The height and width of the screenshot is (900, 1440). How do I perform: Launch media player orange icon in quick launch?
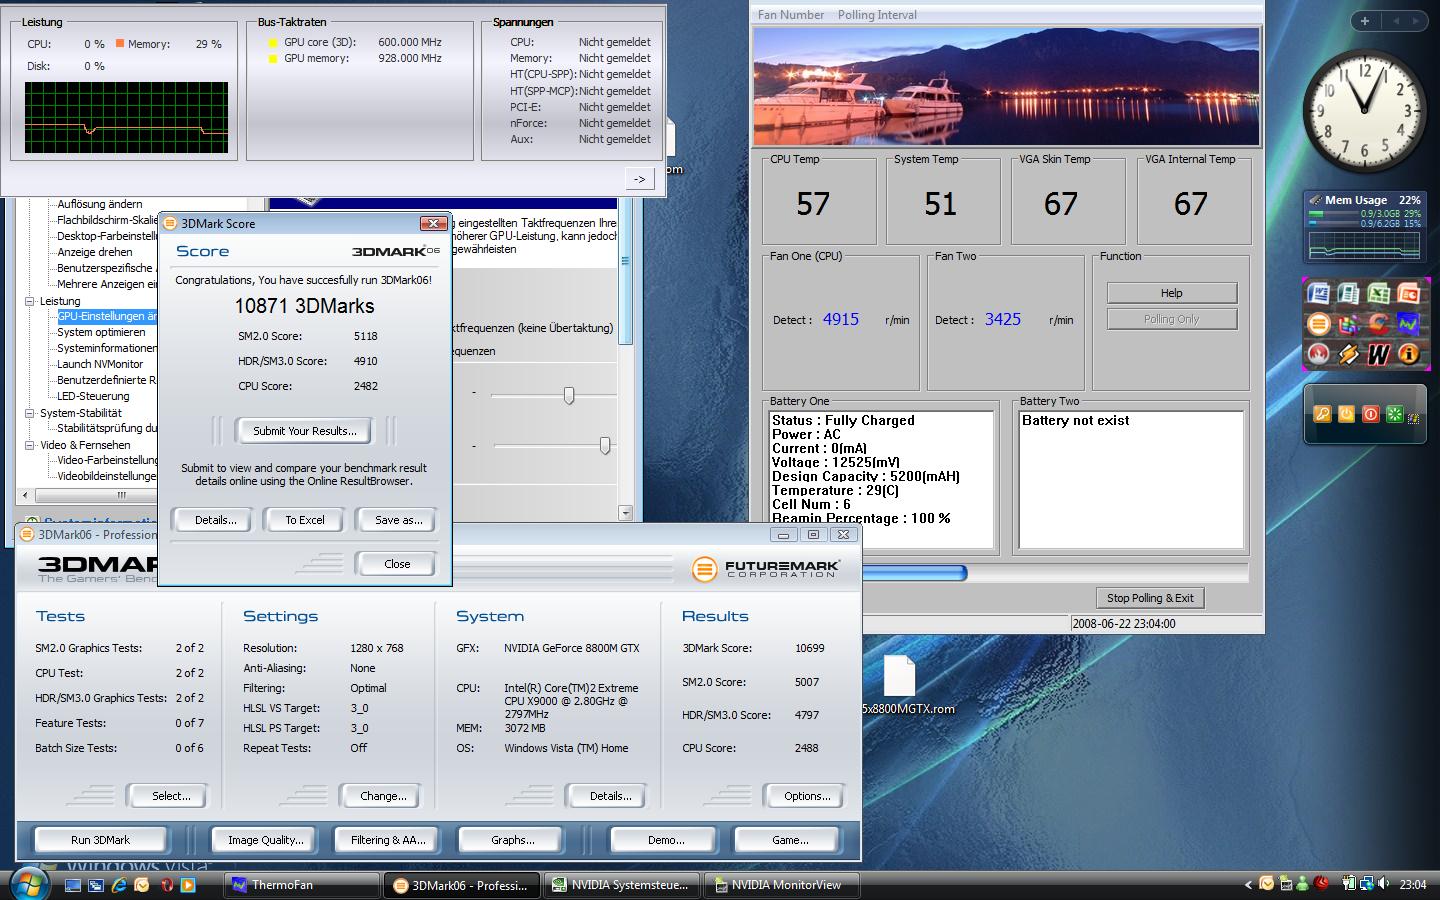(x=188, y=885)
